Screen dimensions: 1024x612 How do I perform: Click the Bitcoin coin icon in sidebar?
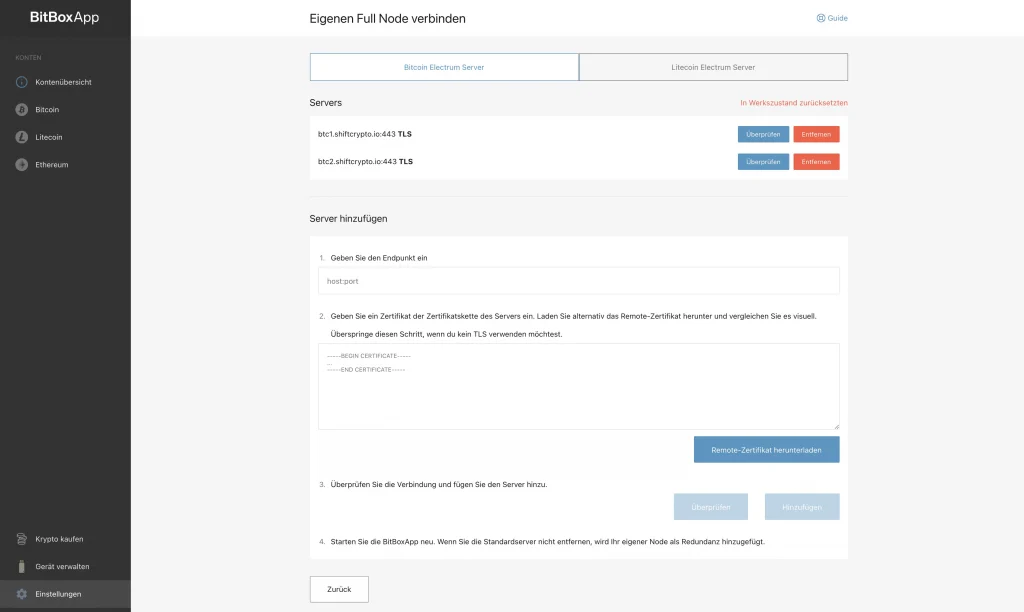[x=21, y=109]
